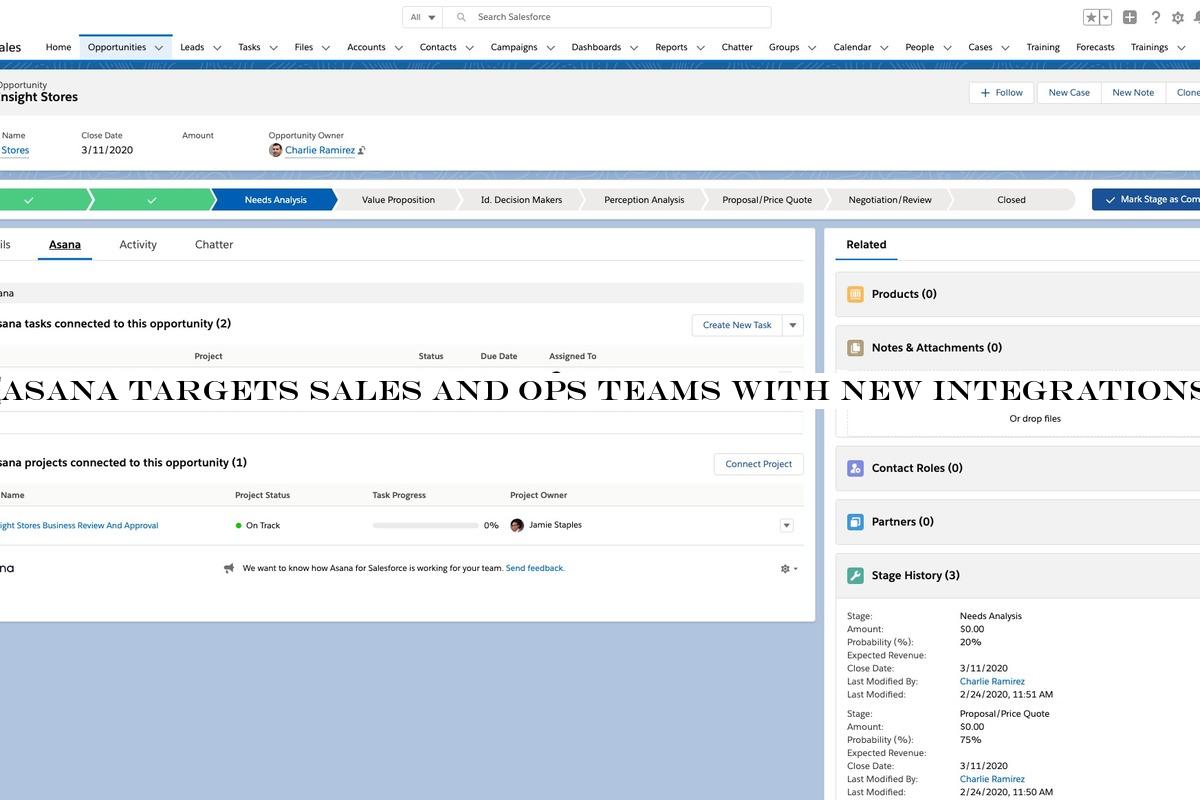Expand the Reports nav chevron

[x=700, y=47]
